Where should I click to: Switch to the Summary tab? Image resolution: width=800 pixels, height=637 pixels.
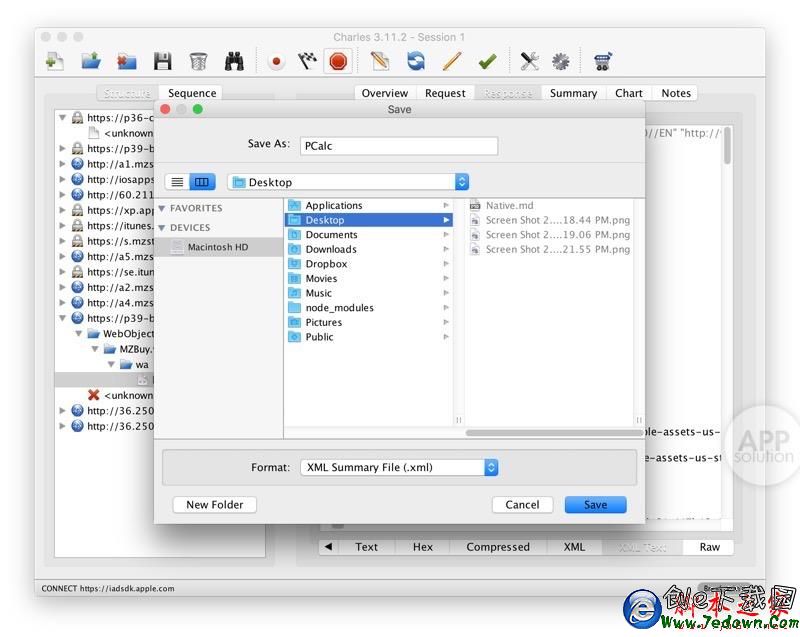tap(573, 93)
